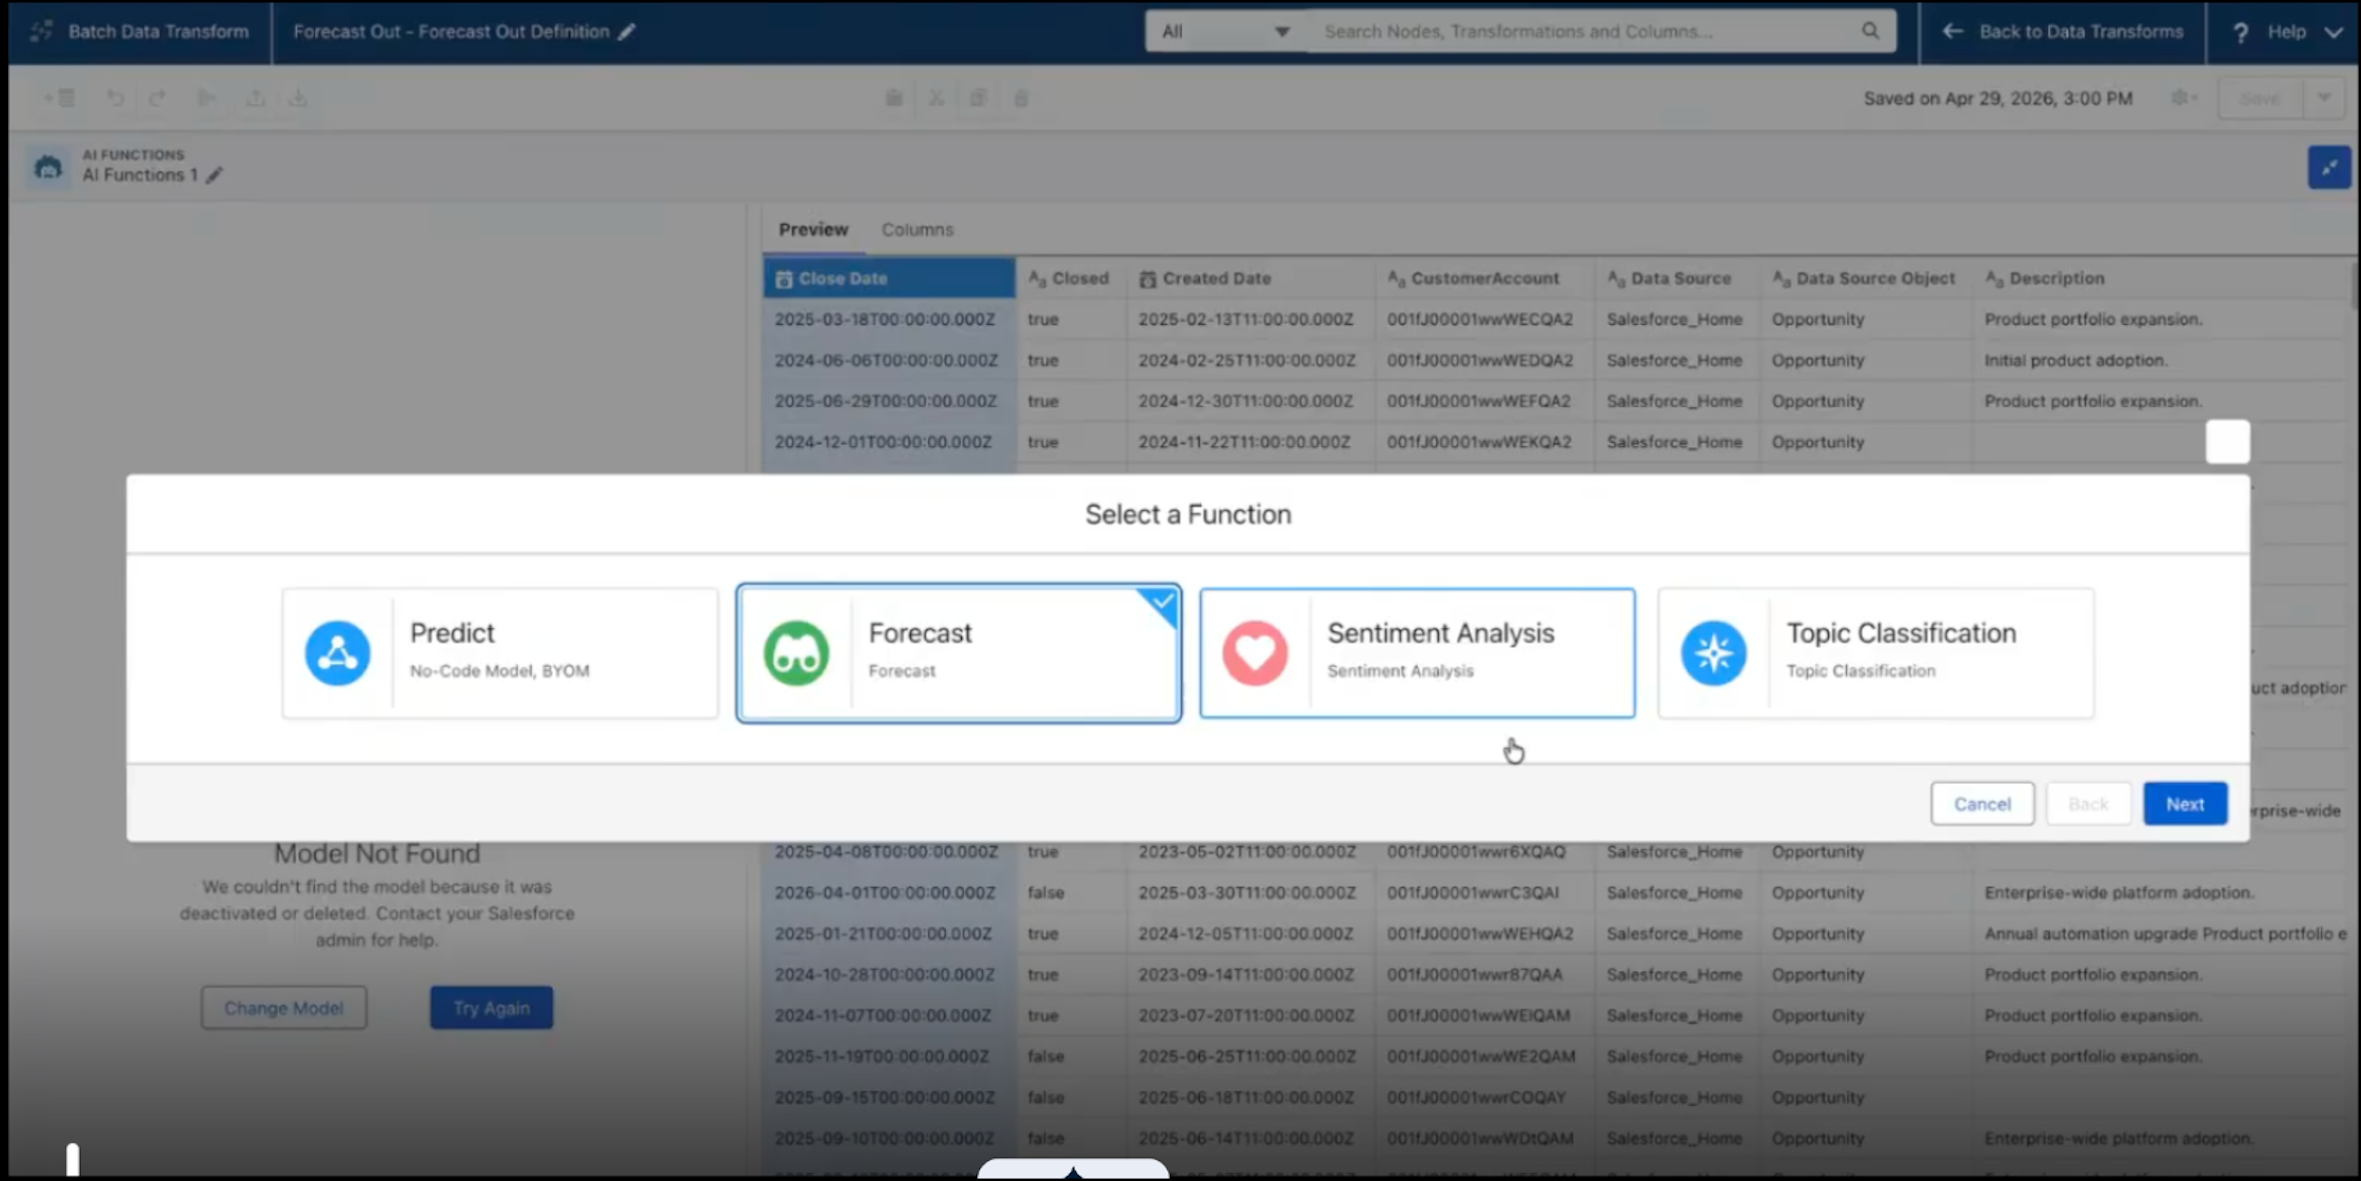Select the CustomerAccount column header
The width and height of the screenshot is (2361, 1181).
coord(1484,278)
